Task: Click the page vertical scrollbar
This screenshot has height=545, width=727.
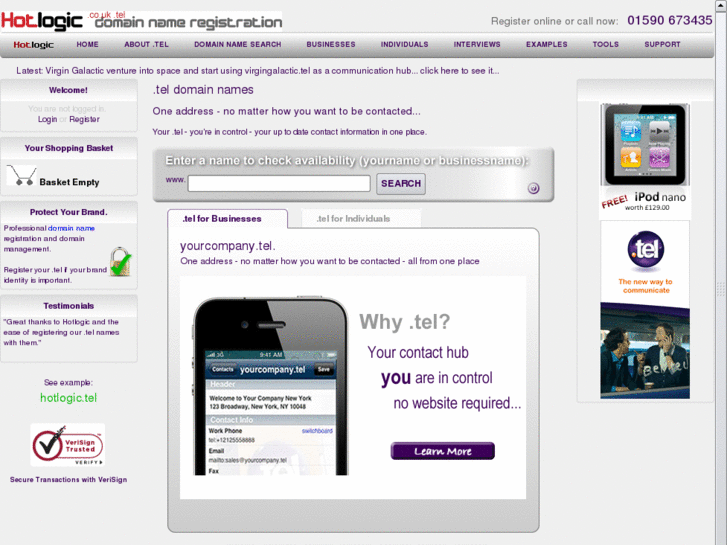Action: (721, 273)
